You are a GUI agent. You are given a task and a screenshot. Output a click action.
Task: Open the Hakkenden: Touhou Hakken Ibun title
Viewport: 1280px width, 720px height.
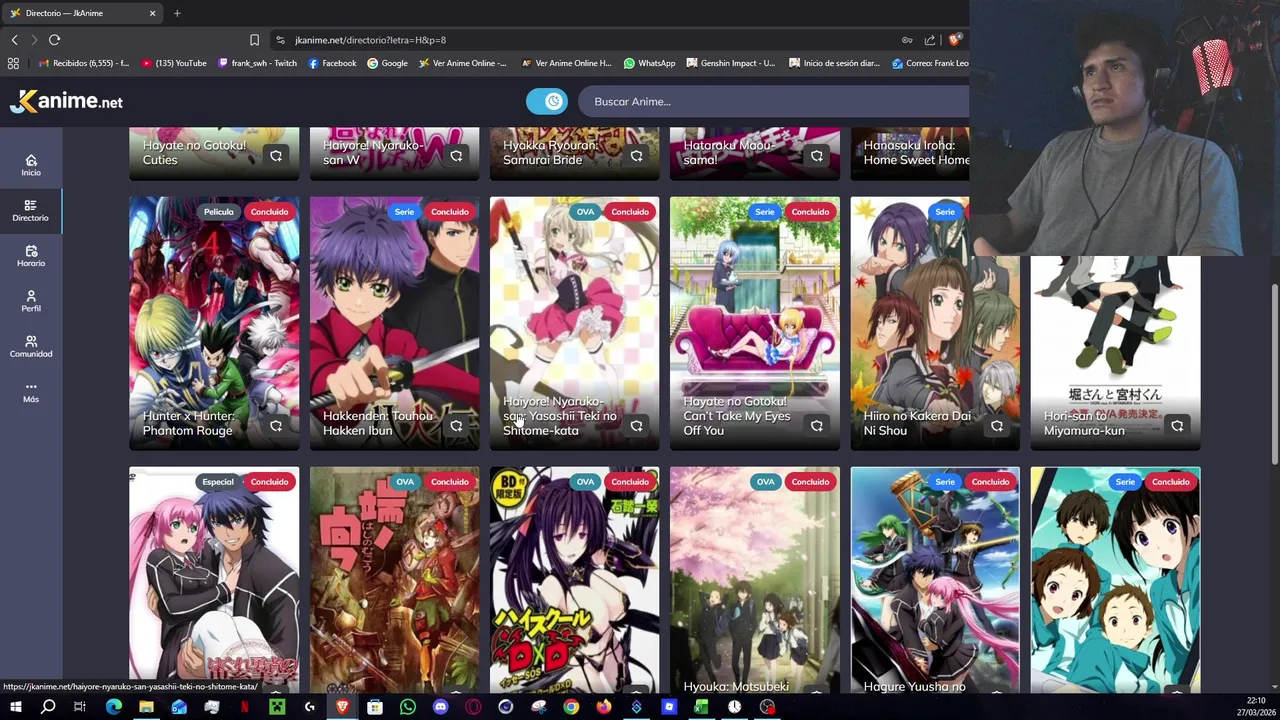tap(378, 423)
